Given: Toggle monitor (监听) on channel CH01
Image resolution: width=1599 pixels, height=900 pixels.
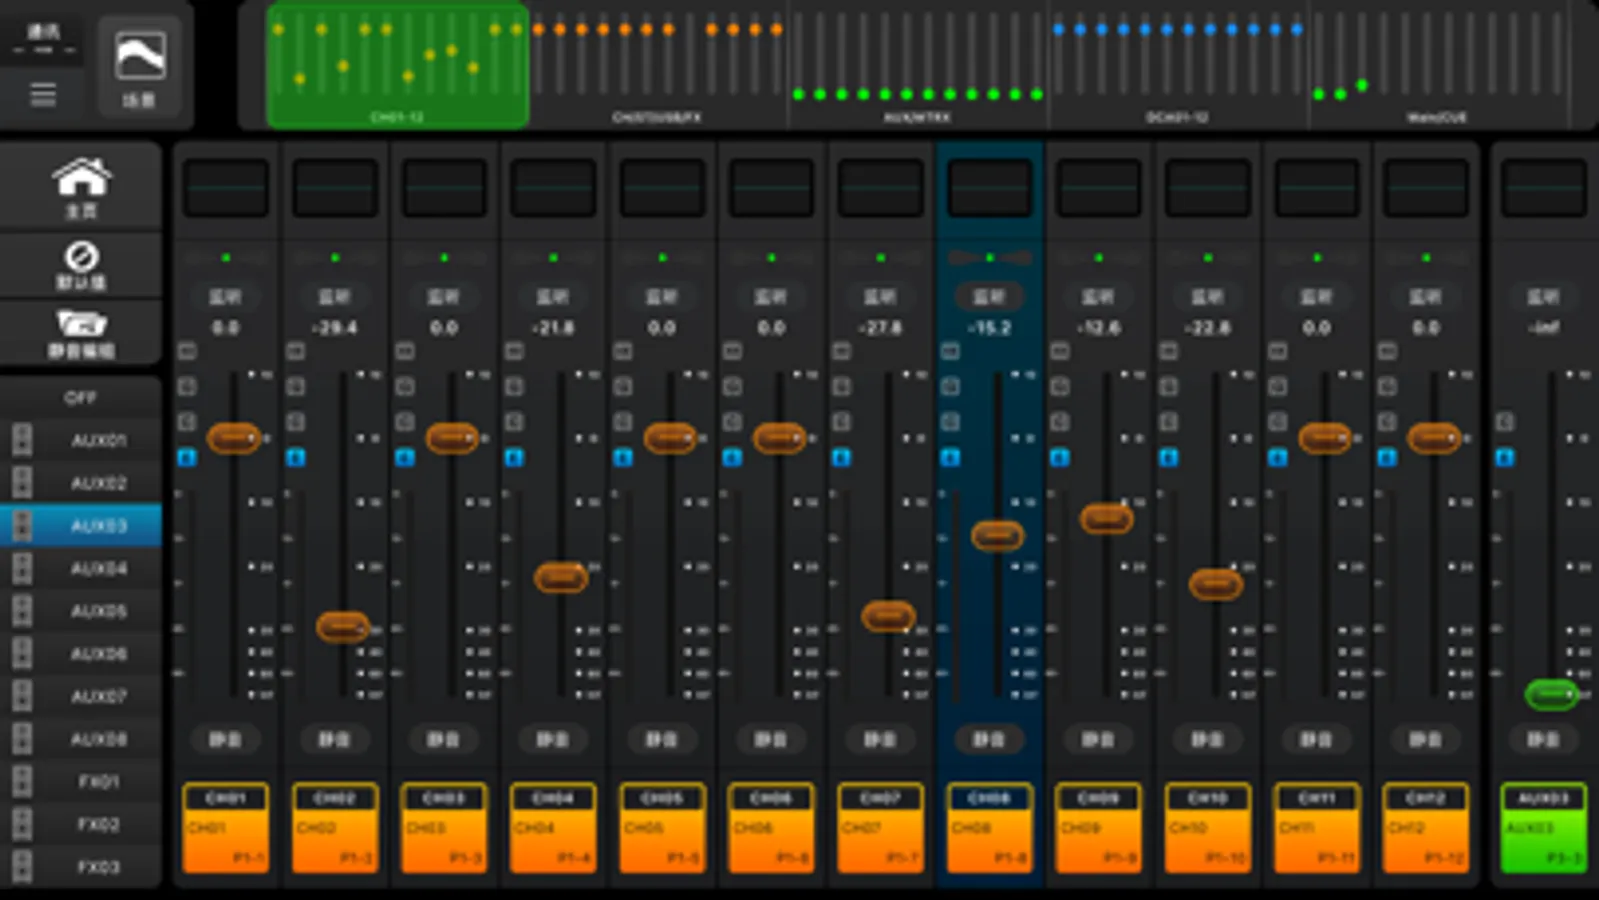Looking at the screenshot, I should point(226,297).
